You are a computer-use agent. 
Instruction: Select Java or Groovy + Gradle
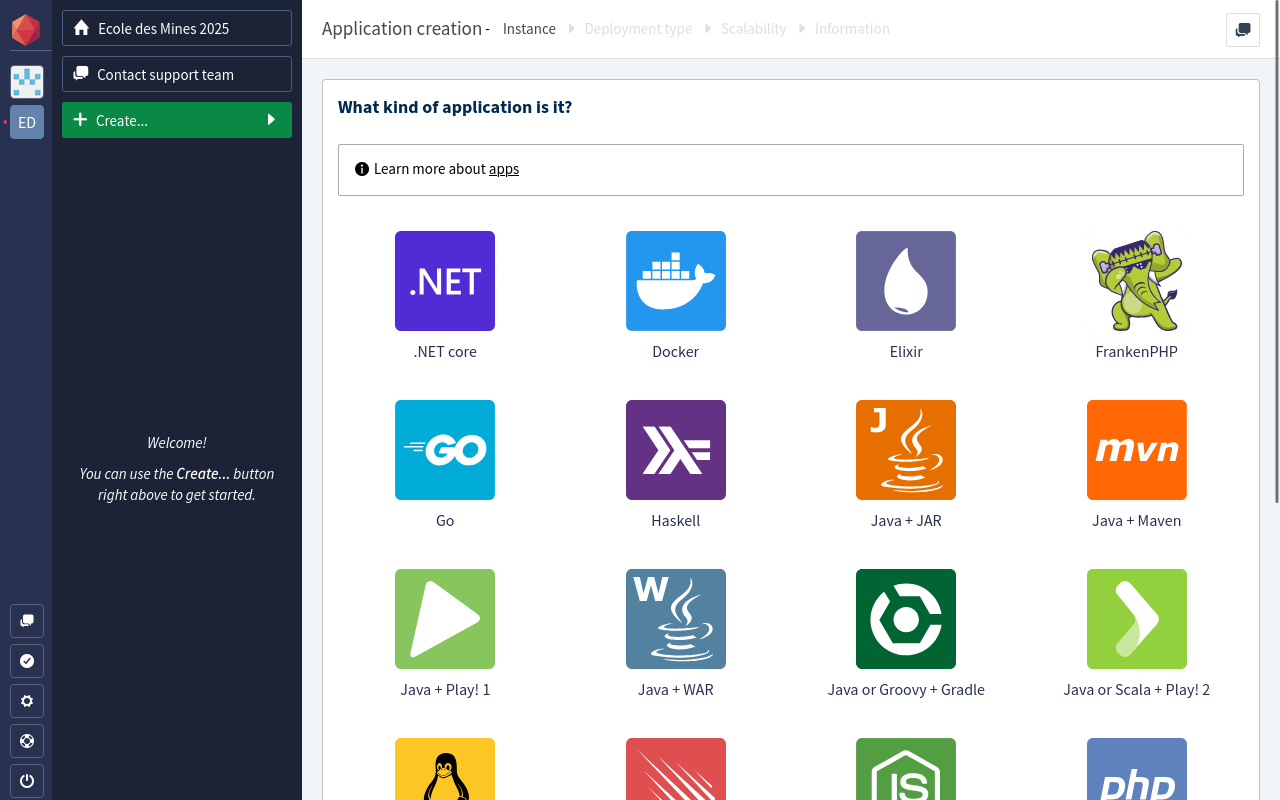click(x=905, y=619)
